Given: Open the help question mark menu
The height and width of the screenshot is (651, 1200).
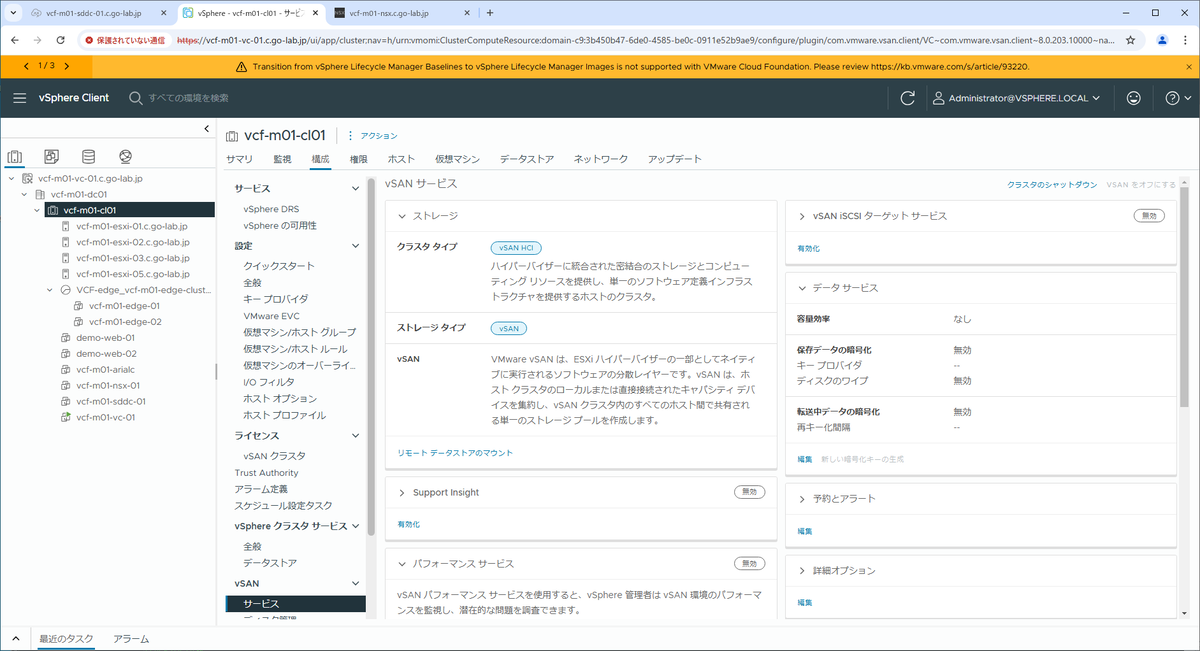Looking at the screenshot, I should pos(1179,98).
